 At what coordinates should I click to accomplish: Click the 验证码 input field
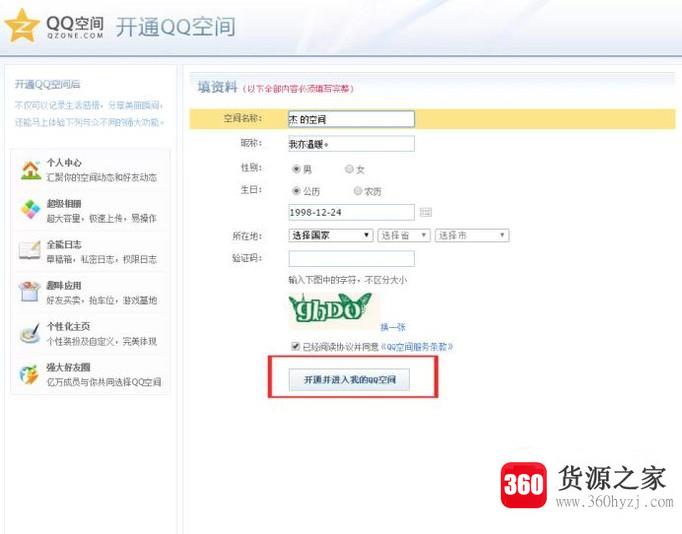click(351, 259)
